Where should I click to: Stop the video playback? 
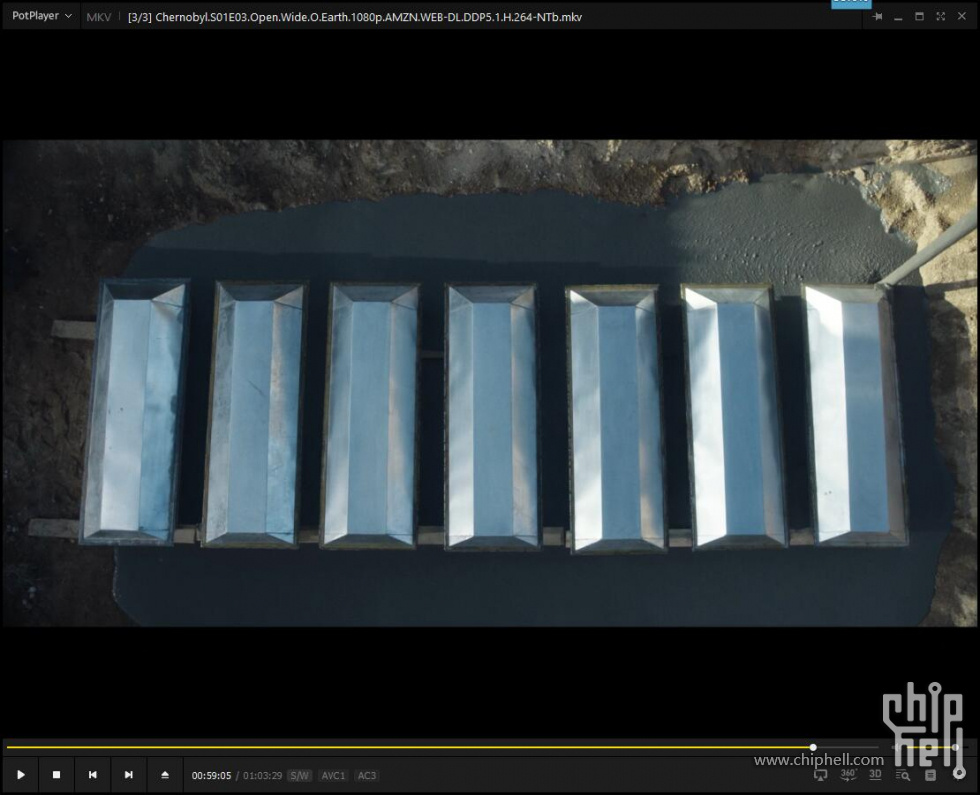pyautogui.click(x=56, y=775)
